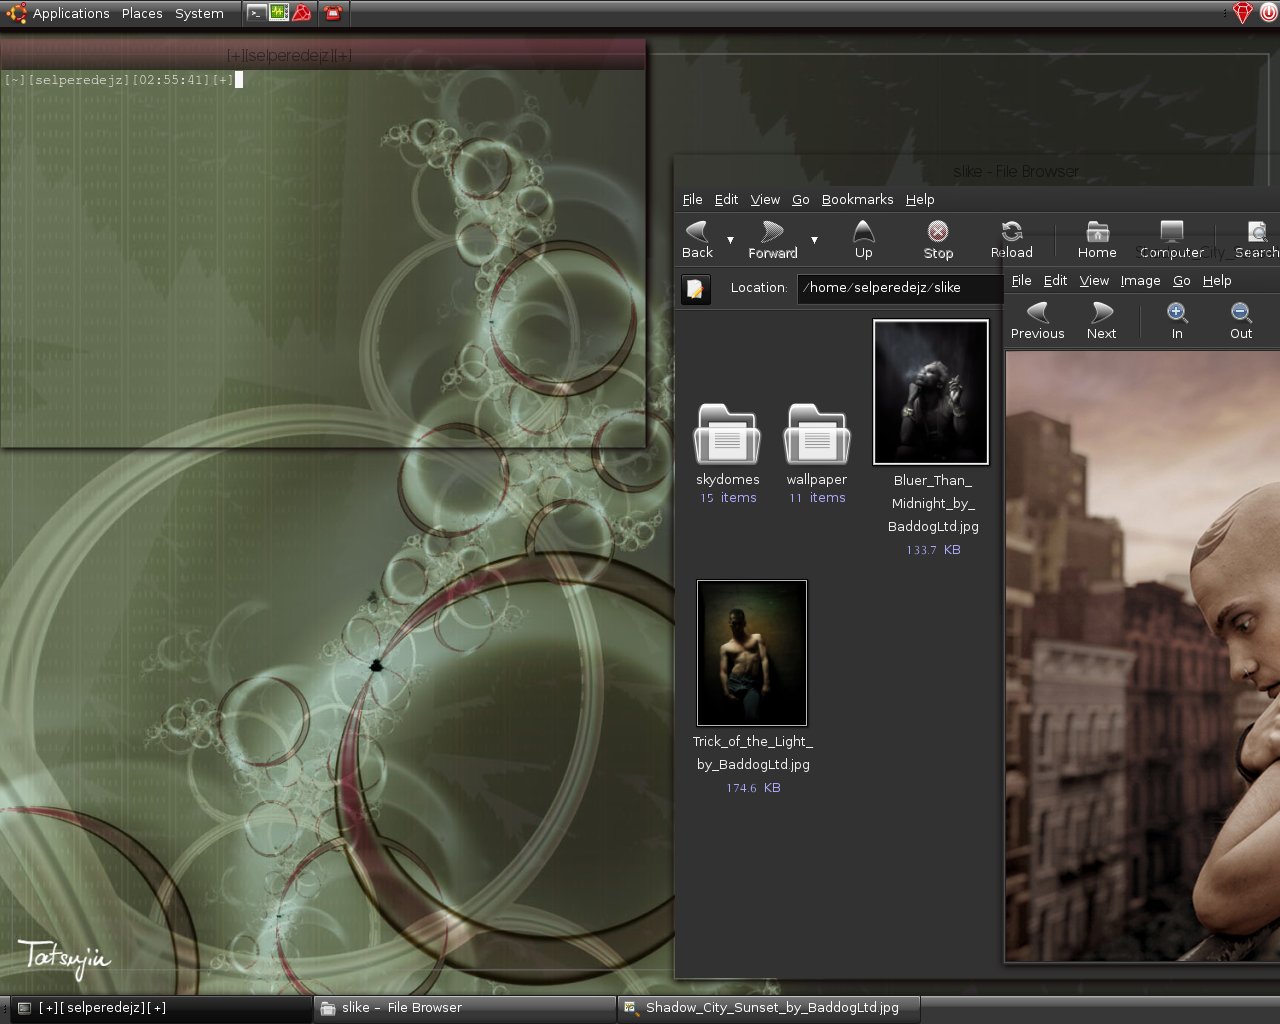
Task: Open Bookmarks menu in the File Browser
Action: [x=857, y=199]
